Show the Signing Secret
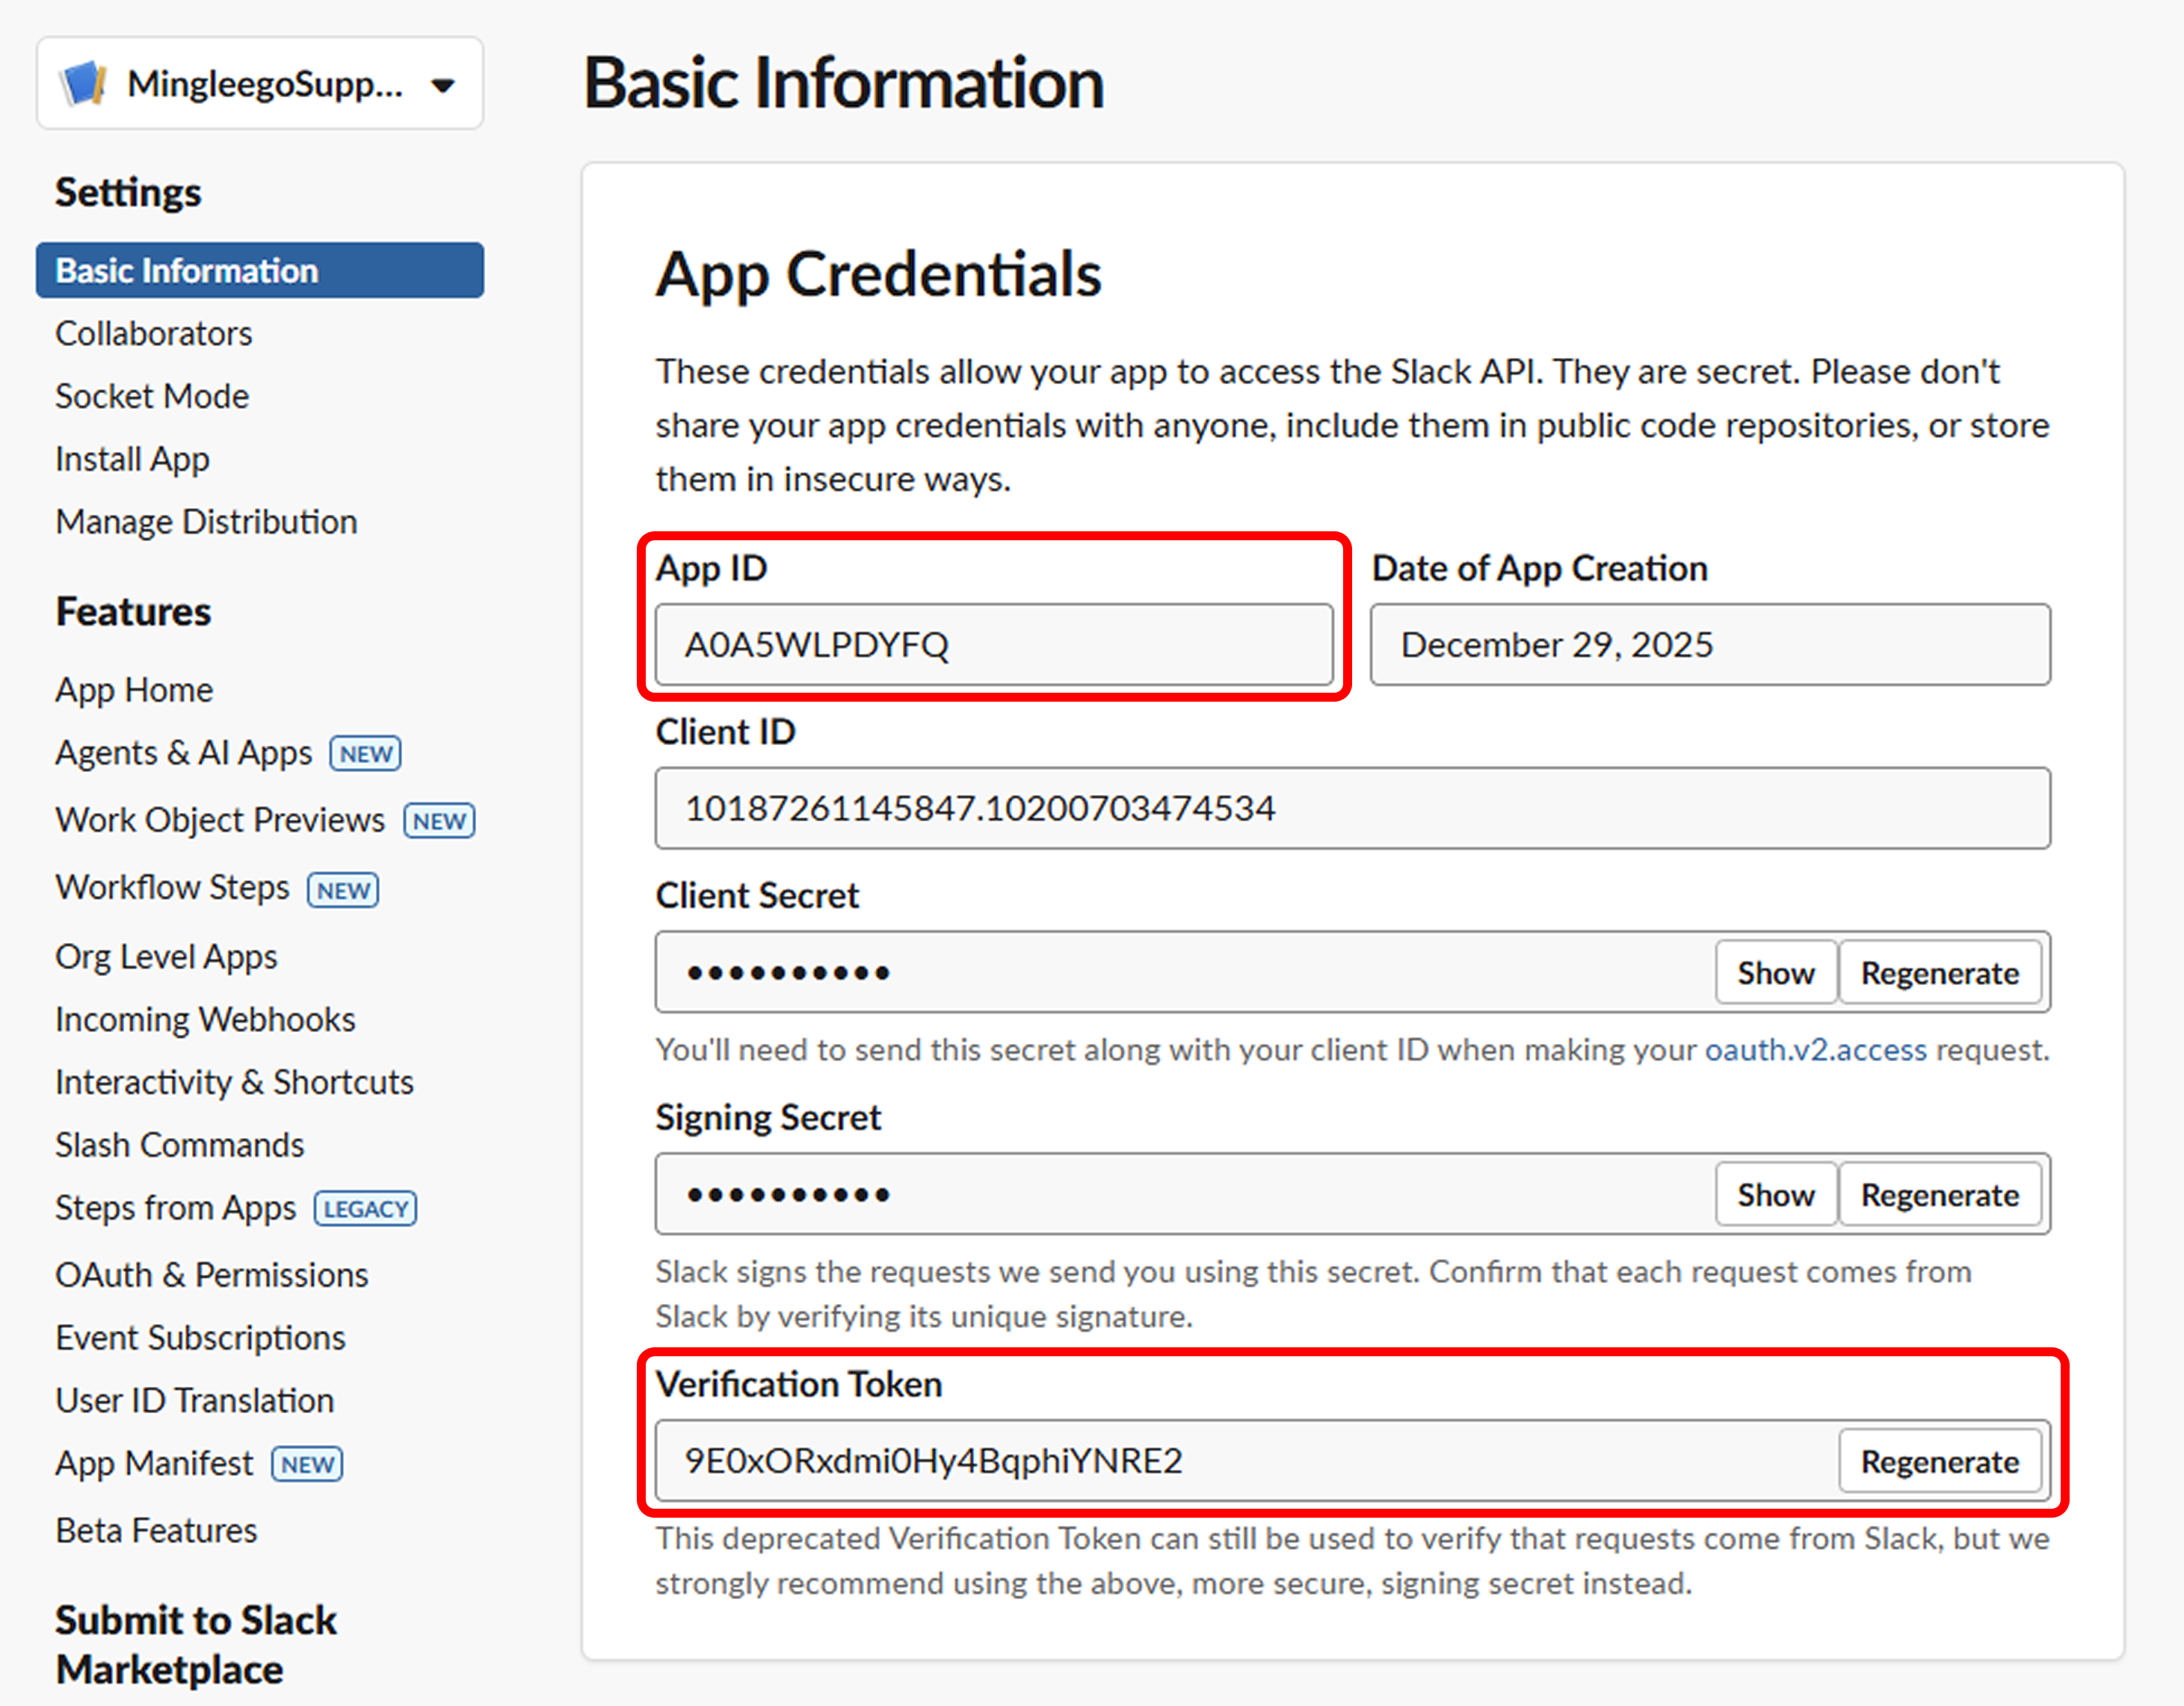 tap(1776, 1195)
